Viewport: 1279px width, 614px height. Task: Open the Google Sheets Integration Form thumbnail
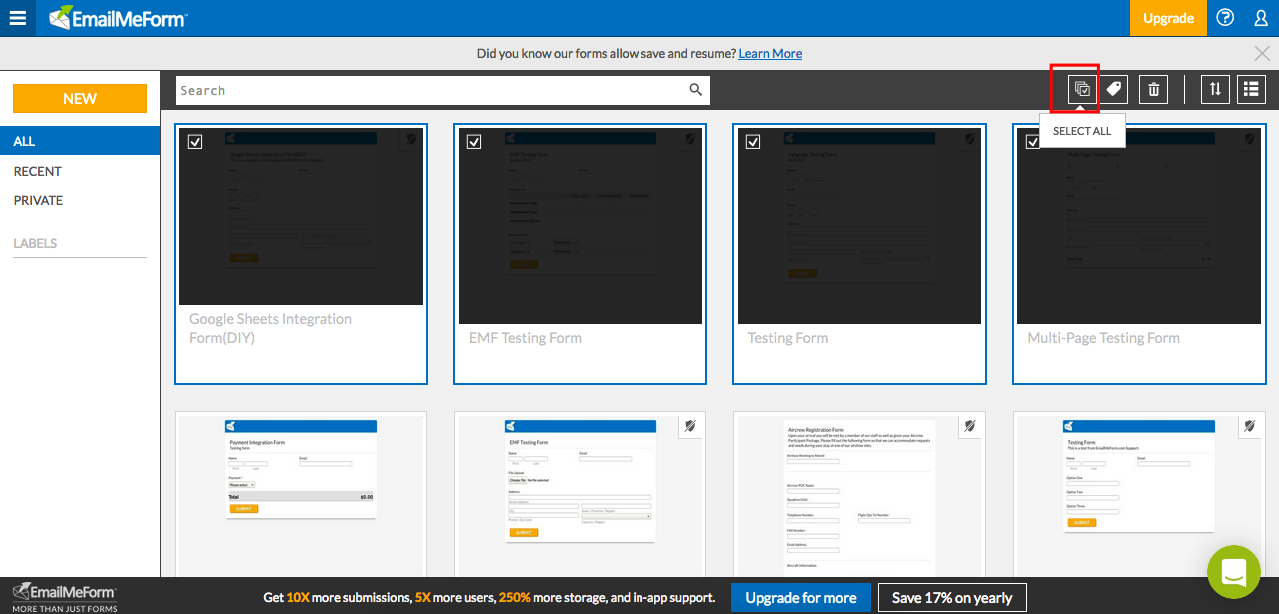pyautogui.click(x=301, y=216)
